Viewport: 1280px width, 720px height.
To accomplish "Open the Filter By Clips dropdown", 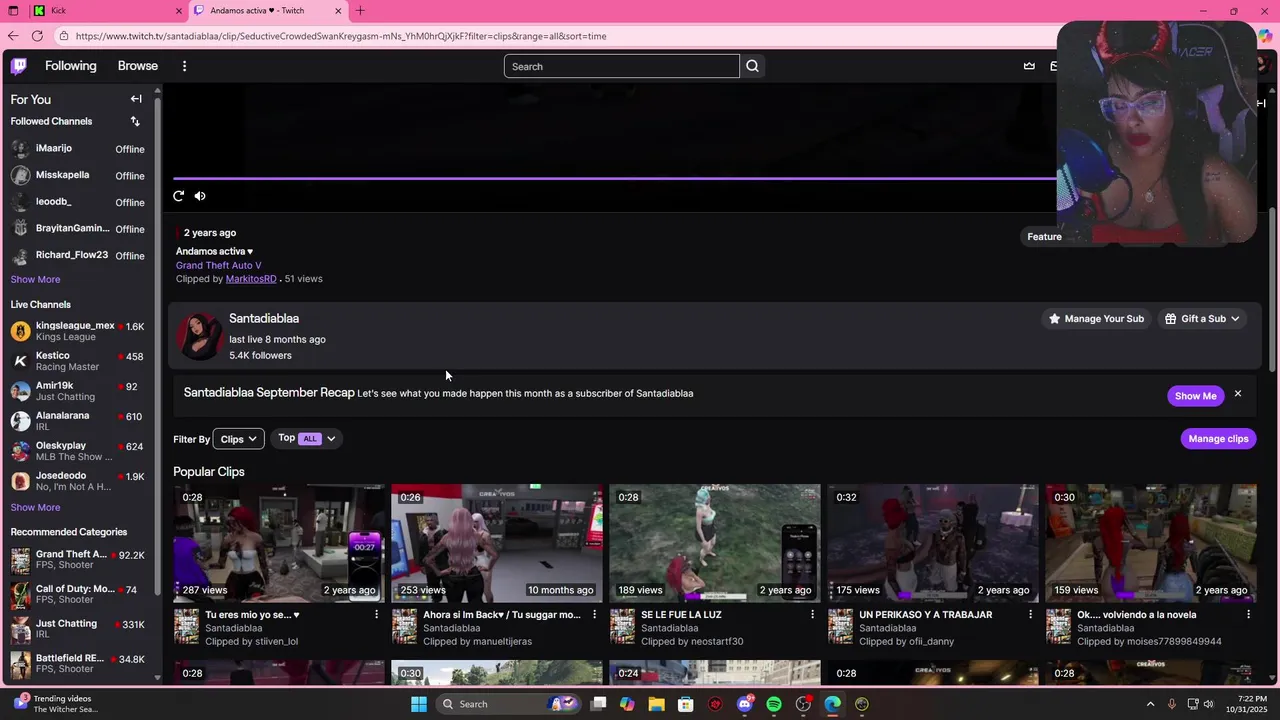I will (x=238, y=439).
